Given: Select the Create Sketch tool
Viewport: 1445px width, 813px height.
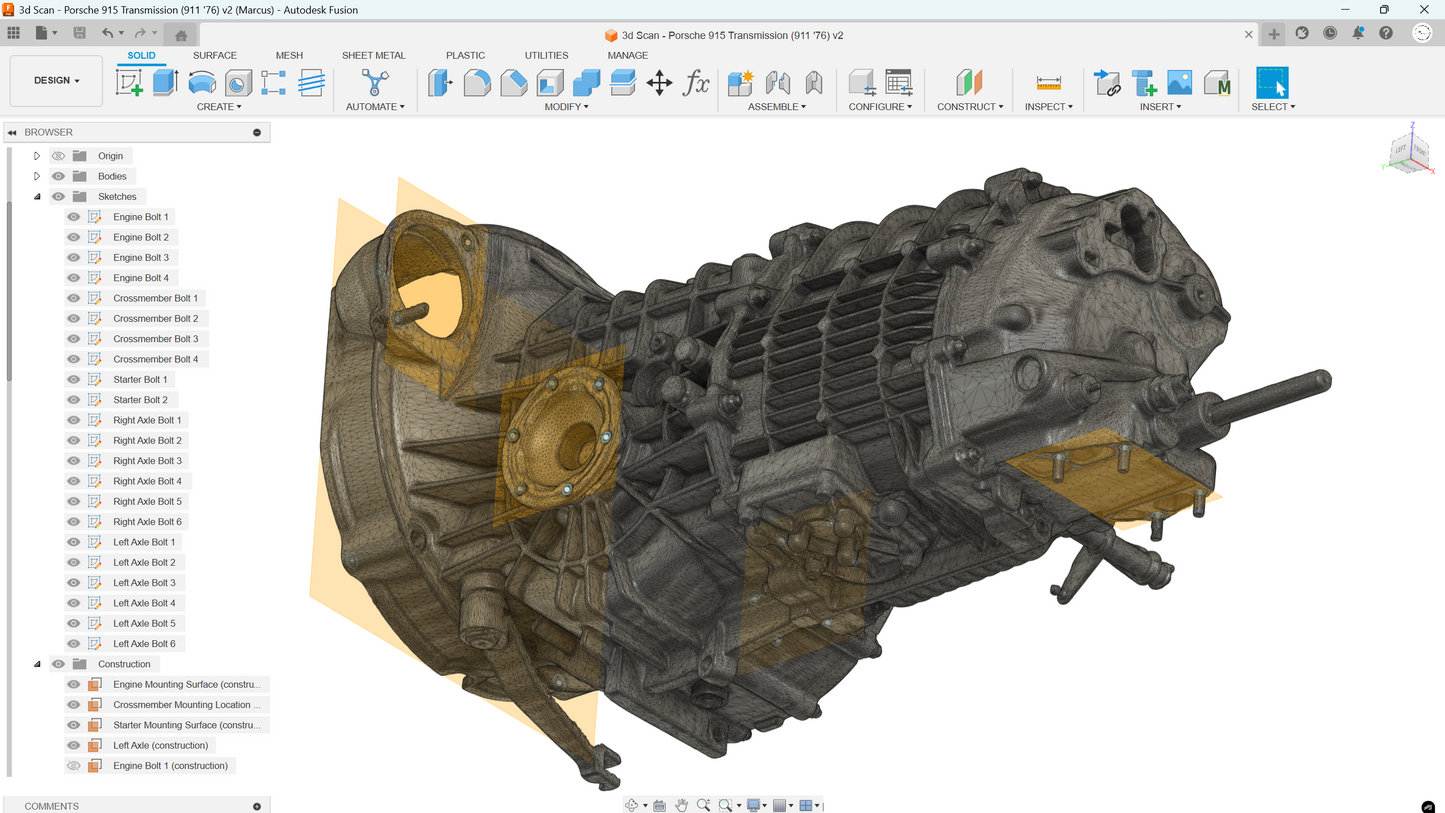Looking at the screenshot, I should (129, 83).
